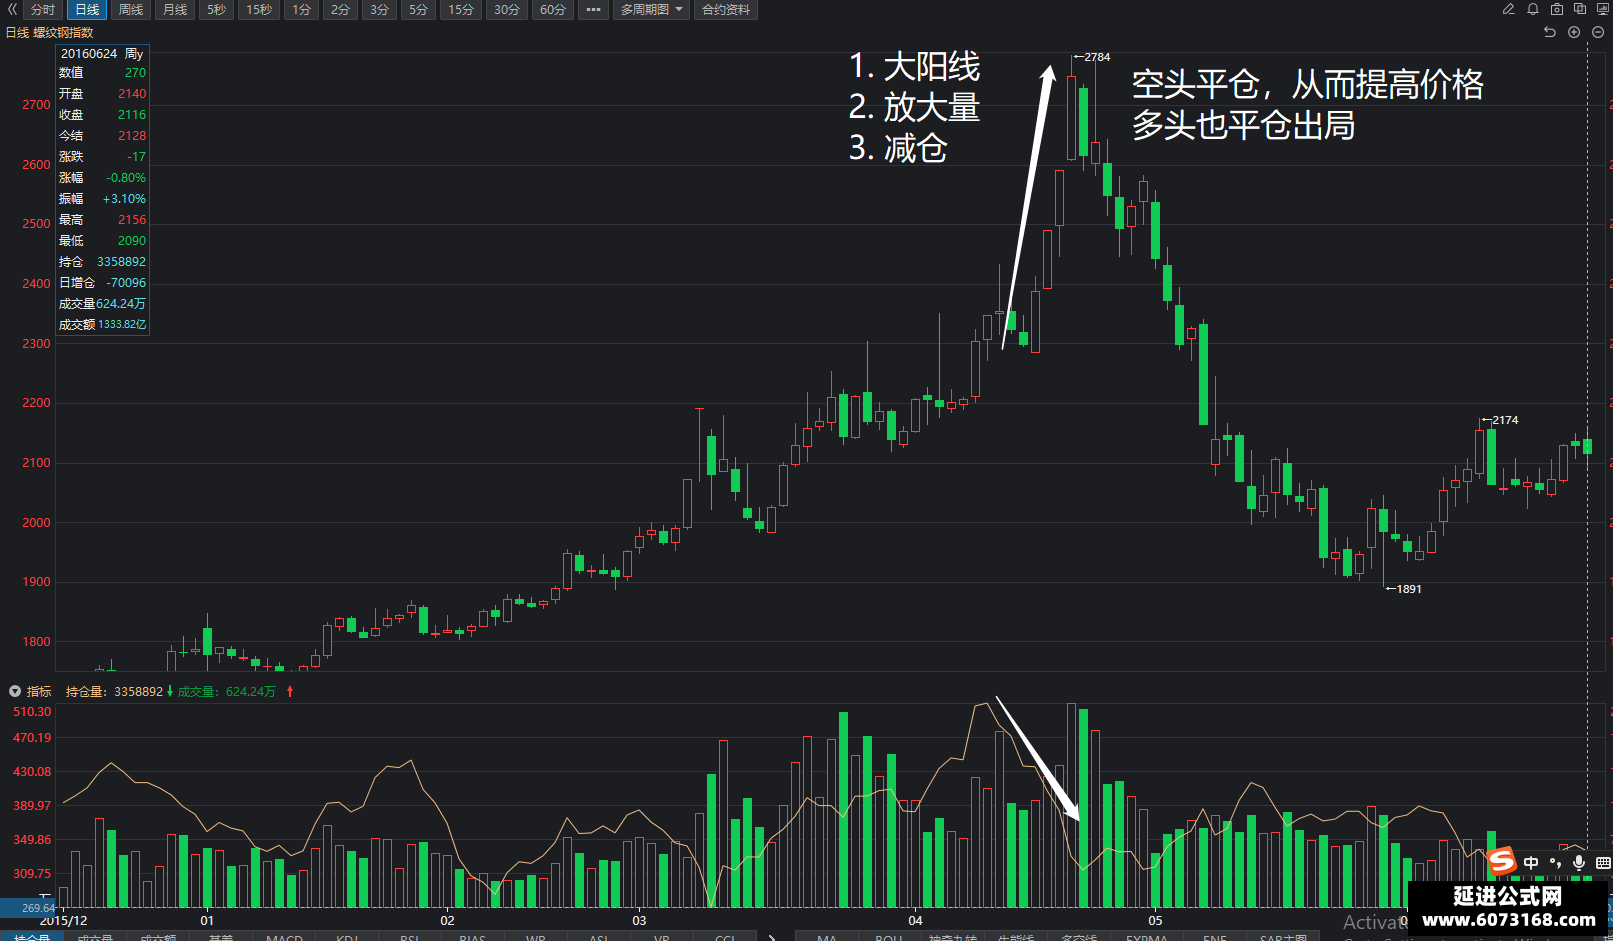This screenshot has width=1613, height=941.
Task: Show more indicator tabs arrow
Action: [771, 936]
